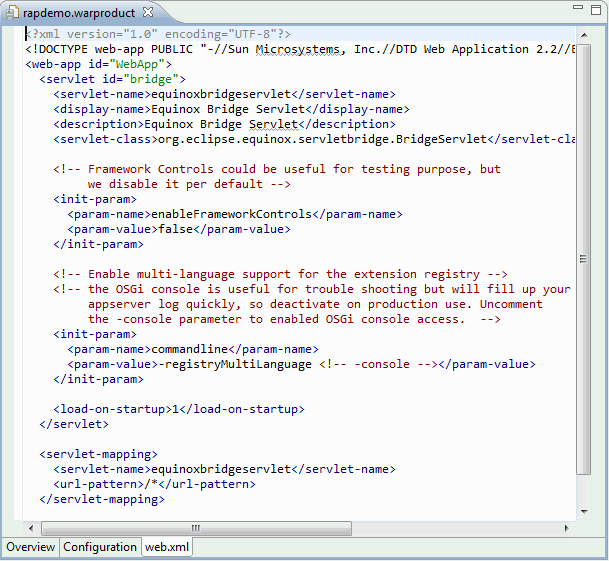Click enableFrameworkControls param-name text
The height and width of the screenshot is (561, 609).
click(231, 214)
